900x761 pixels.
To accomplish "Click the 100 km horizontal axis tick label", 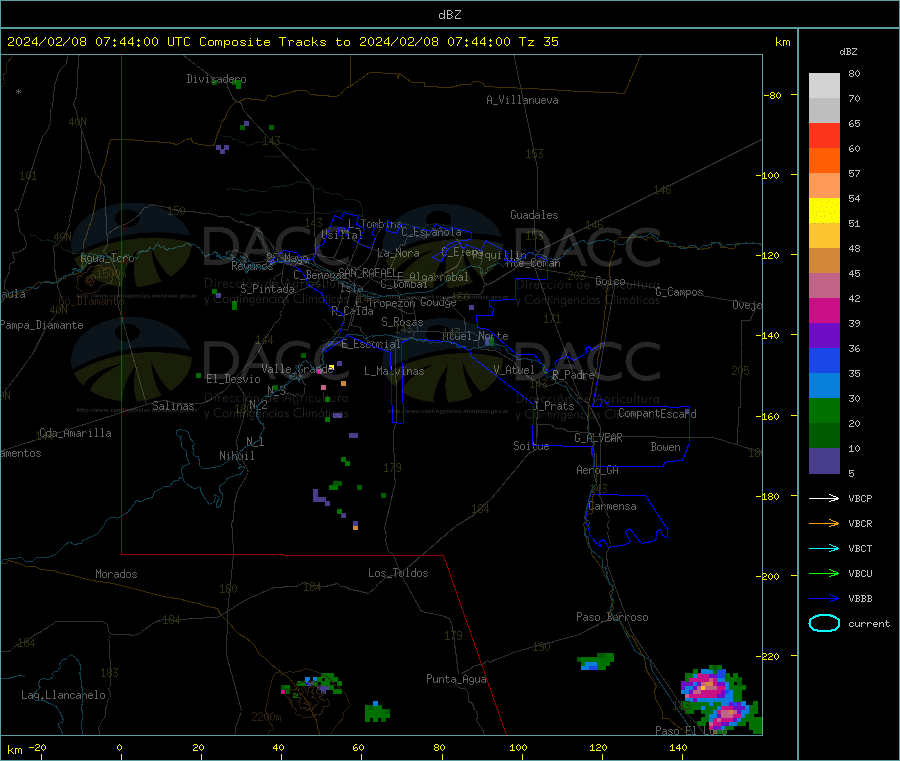I will click(518, 748).
